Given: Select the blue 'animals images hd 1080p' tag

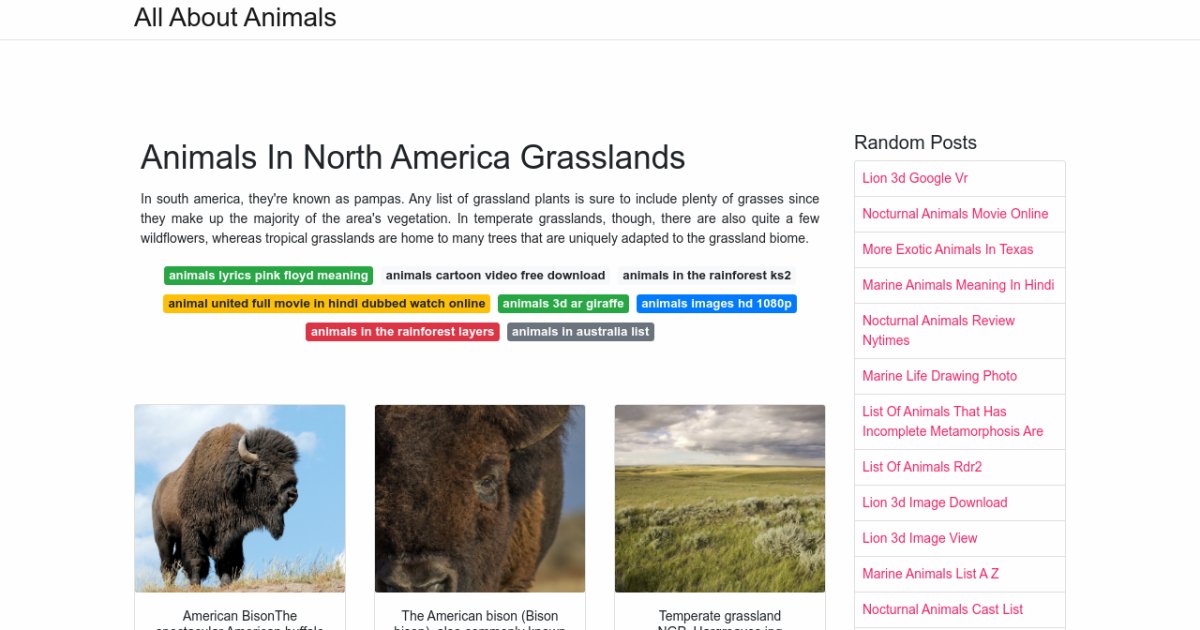Looking at the screenshot, I should point(716,303).
